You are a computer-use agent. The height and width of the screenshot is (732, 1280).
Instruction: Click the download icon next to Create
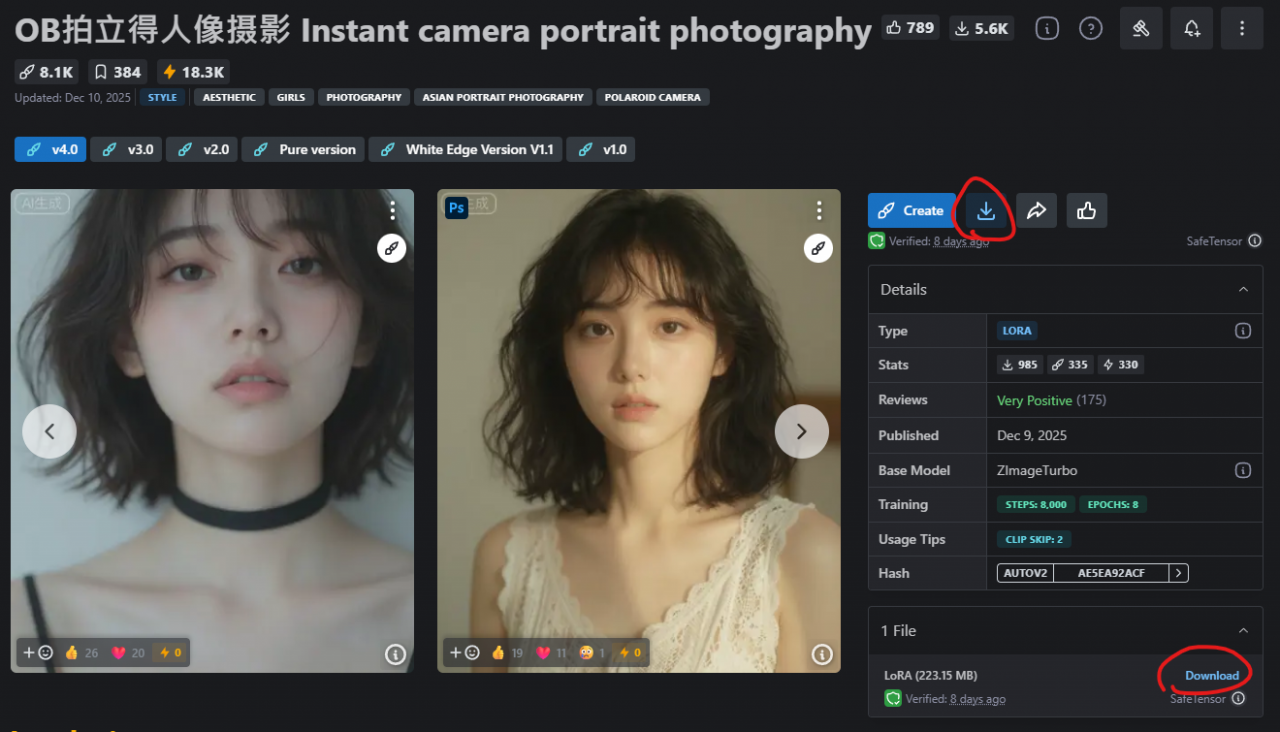coord(986,211)
